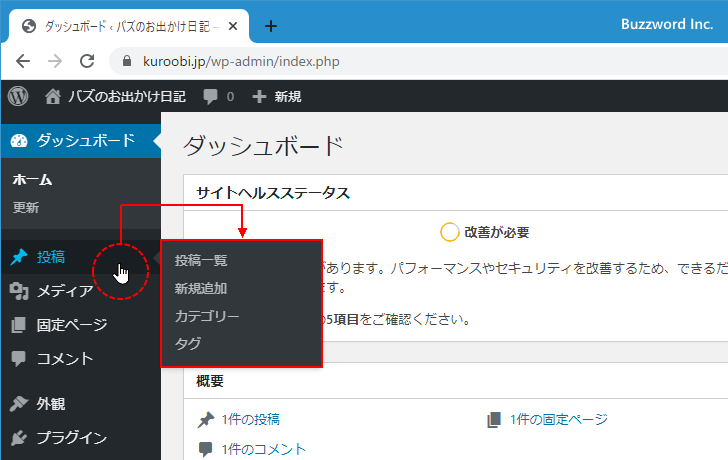Open the 外観 sidebar menu label

(x=51, y=404)
